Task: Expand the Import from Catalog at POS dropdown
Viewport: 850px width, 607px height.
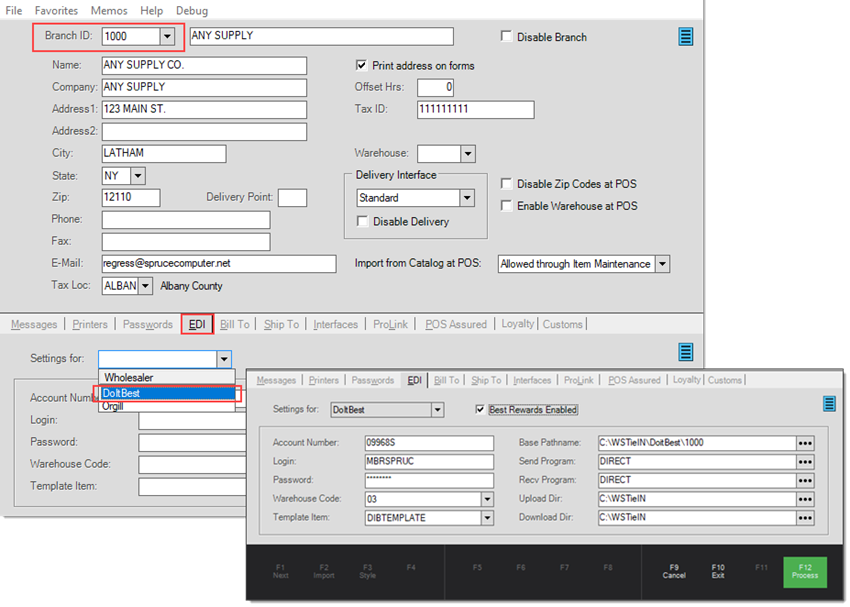Action: (x=662, y=264)
